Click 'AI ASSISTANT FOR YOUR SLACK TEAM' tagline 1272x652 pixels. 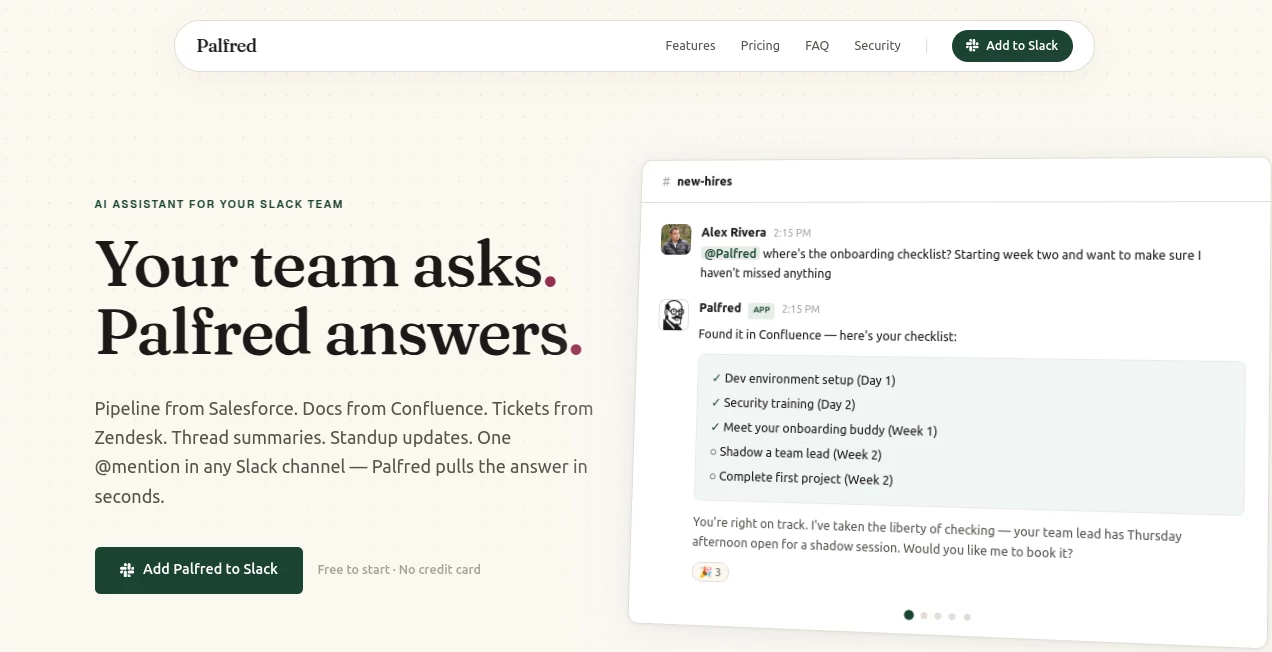coord(219,204)
